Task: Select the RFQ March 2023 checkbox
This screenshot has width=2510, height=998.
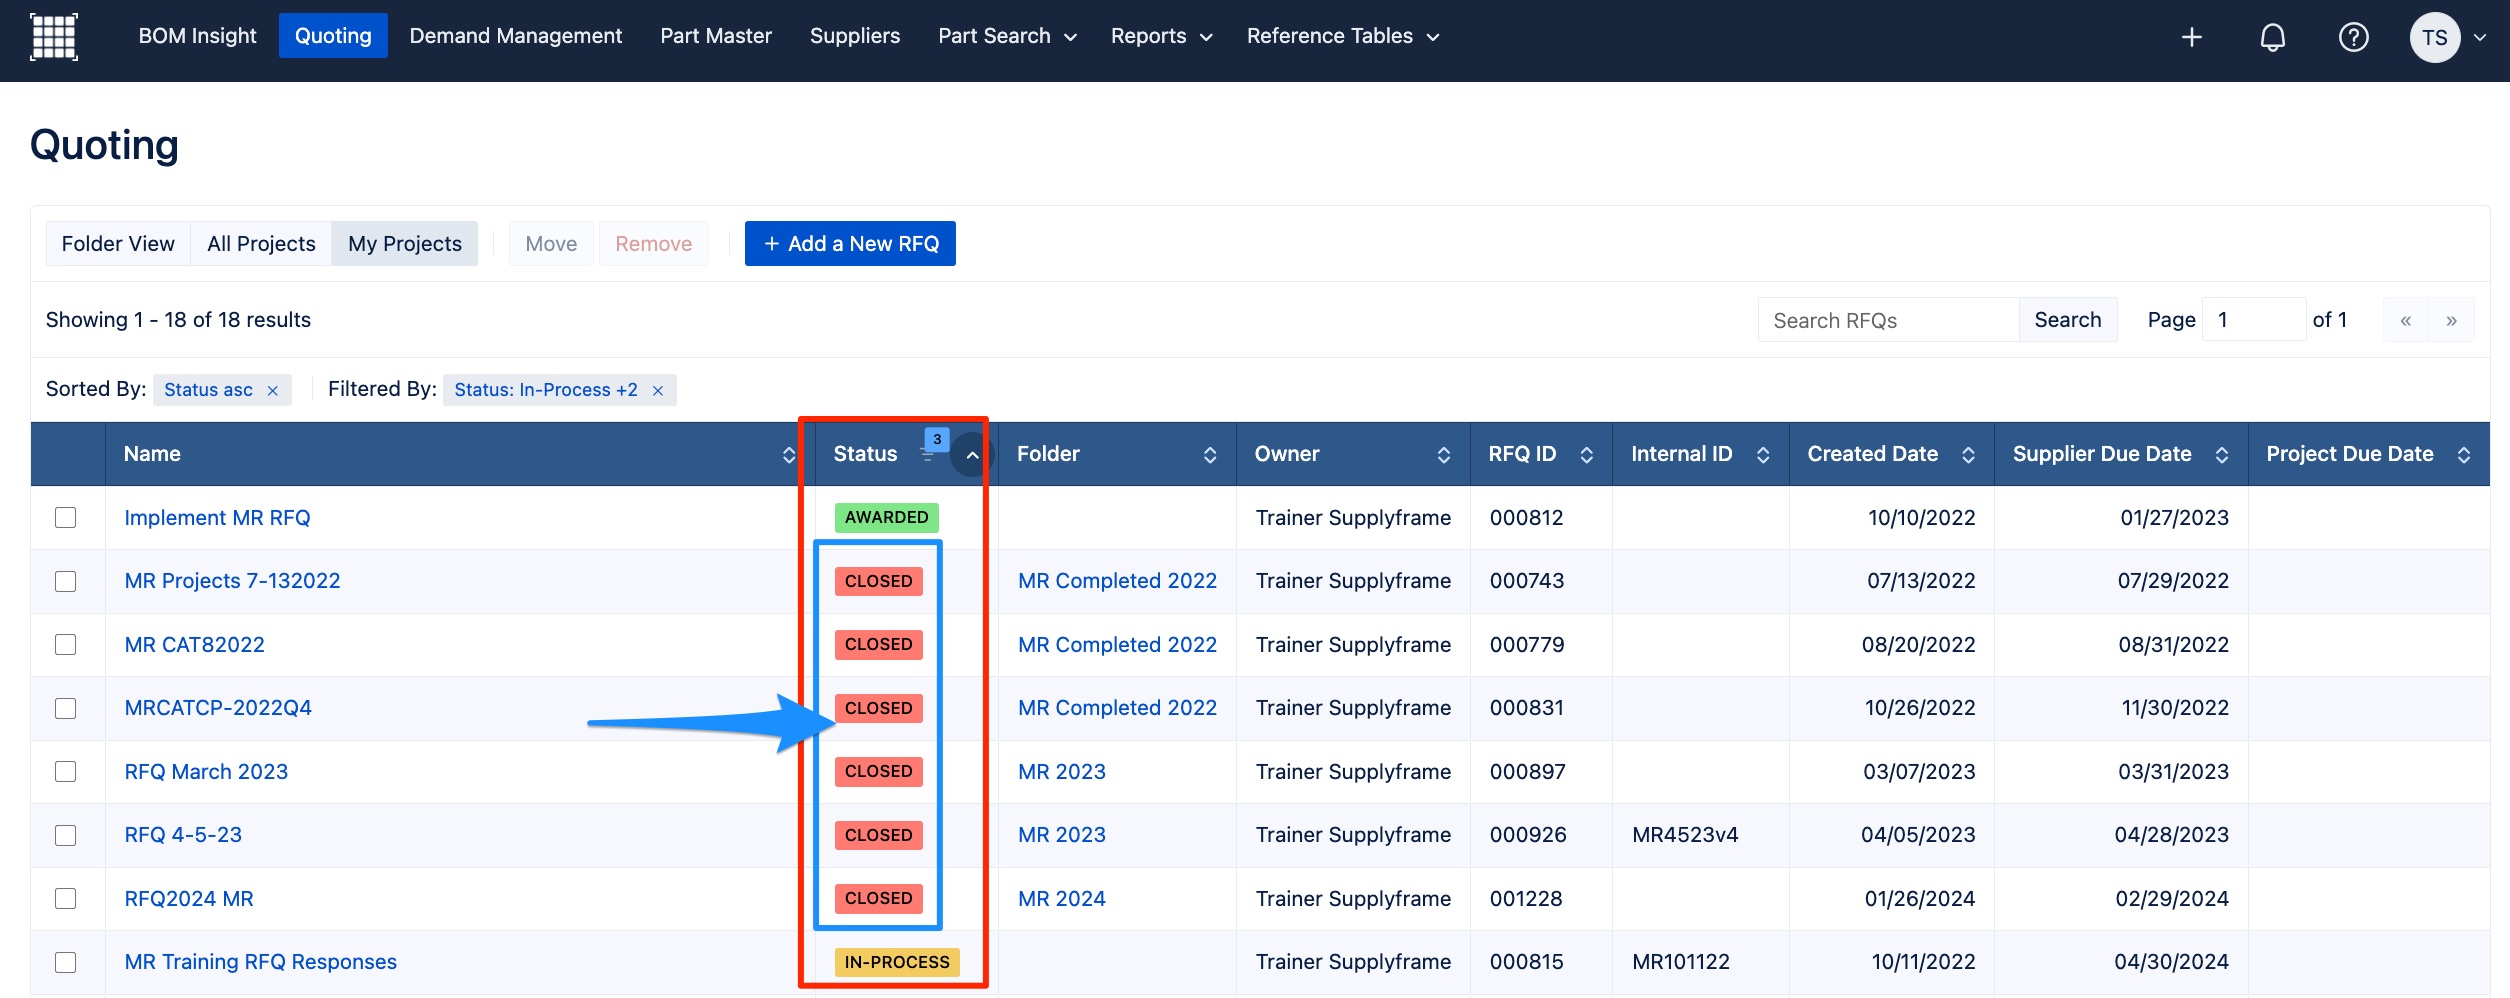Action: coord(66,772)
